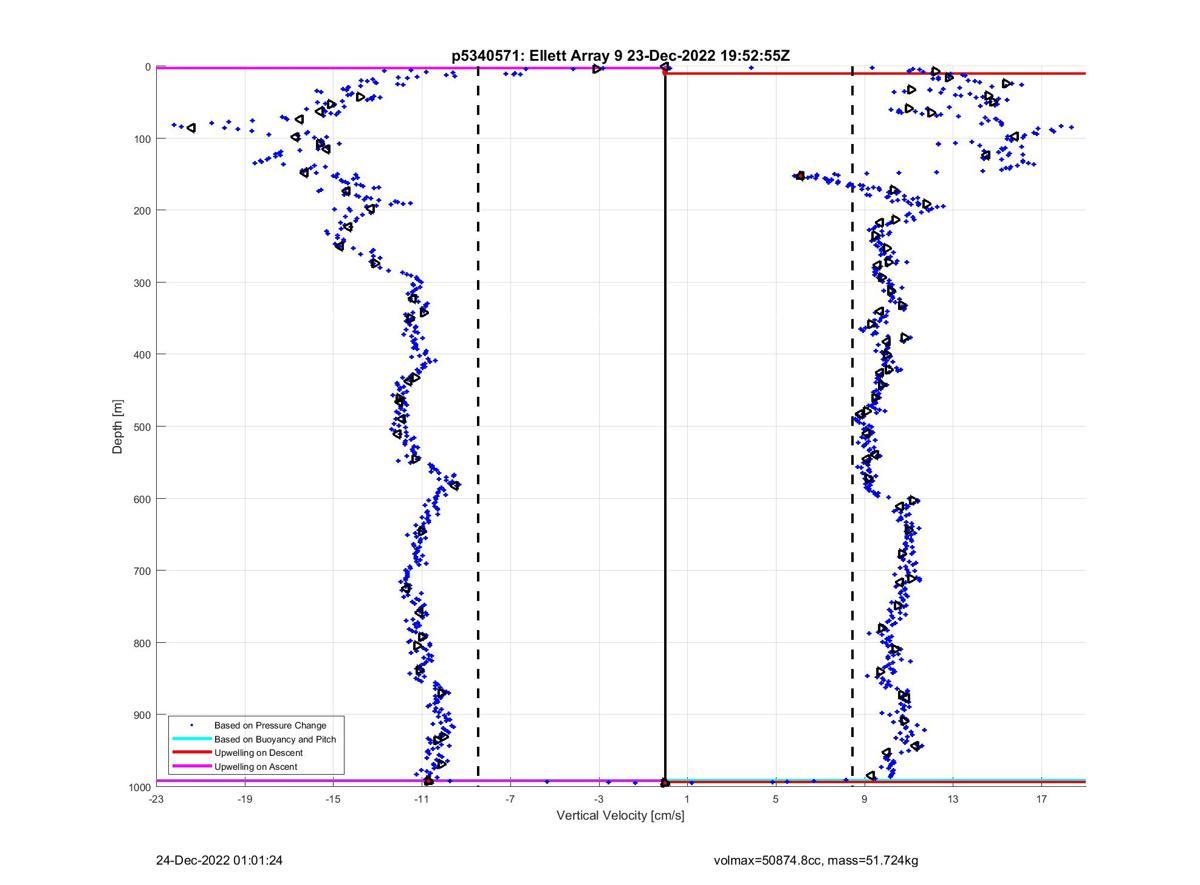Image resolution: width=1200 pixels, height=885 pixels.
Task: Click x-axis tick label '5'
Action: (x=775, y=799)
